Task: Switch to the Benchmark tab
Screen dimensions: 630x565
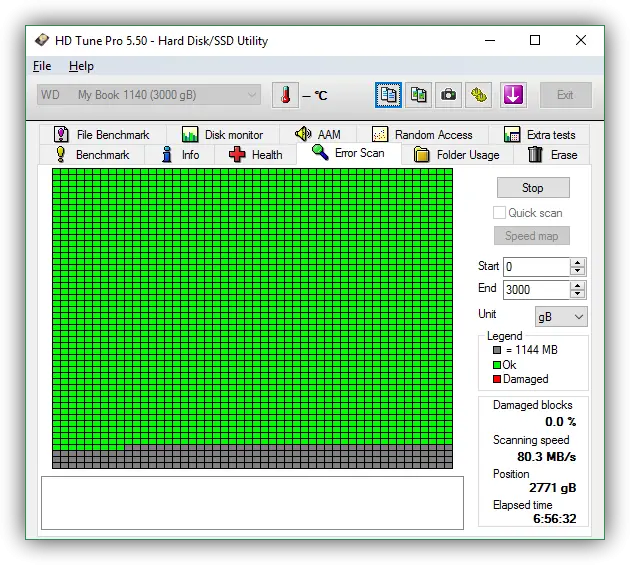Action: 92,154
